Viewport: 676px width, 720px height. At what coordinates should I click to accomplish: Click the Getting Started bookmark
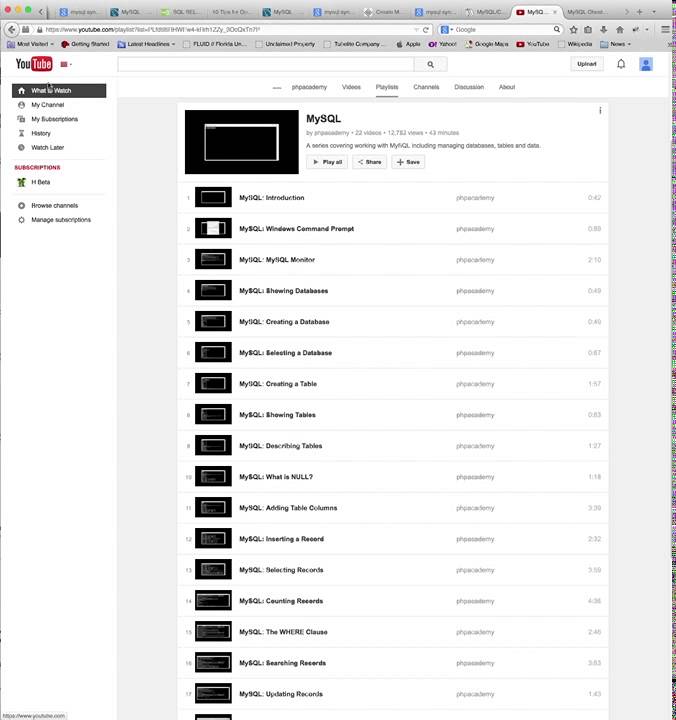[85, 44]
